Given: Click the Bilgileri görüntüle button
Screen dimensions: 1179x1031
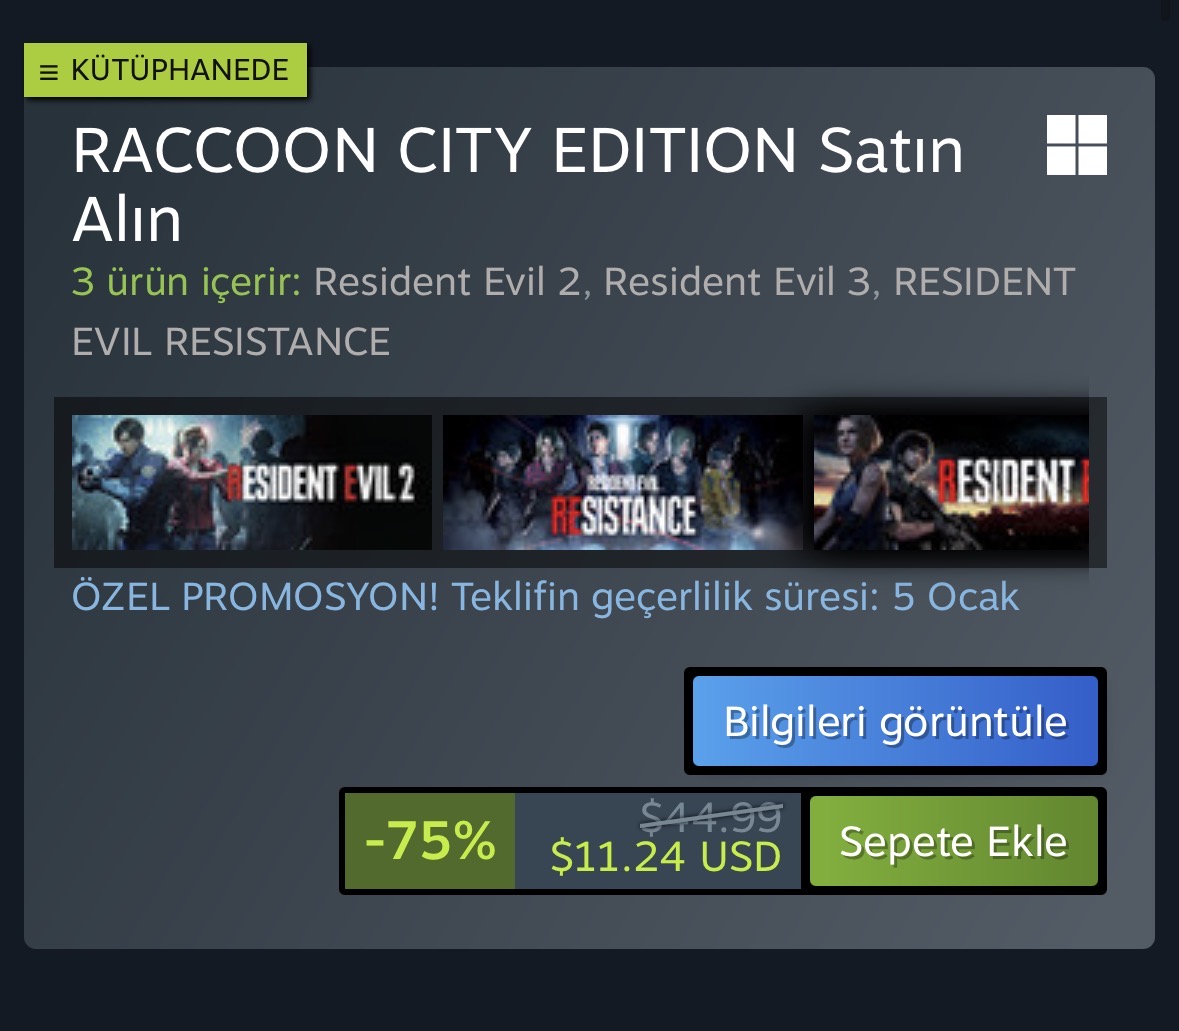Looking at the screenshot, I should point(895,721).
